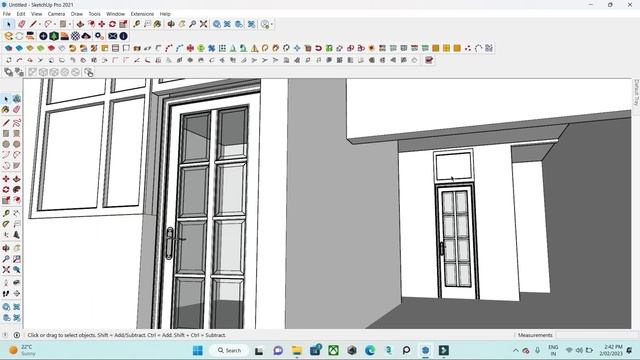Select the Move tool in left toolbar
Viewport: 640px width, 360px height.
[x=6, y=179]
